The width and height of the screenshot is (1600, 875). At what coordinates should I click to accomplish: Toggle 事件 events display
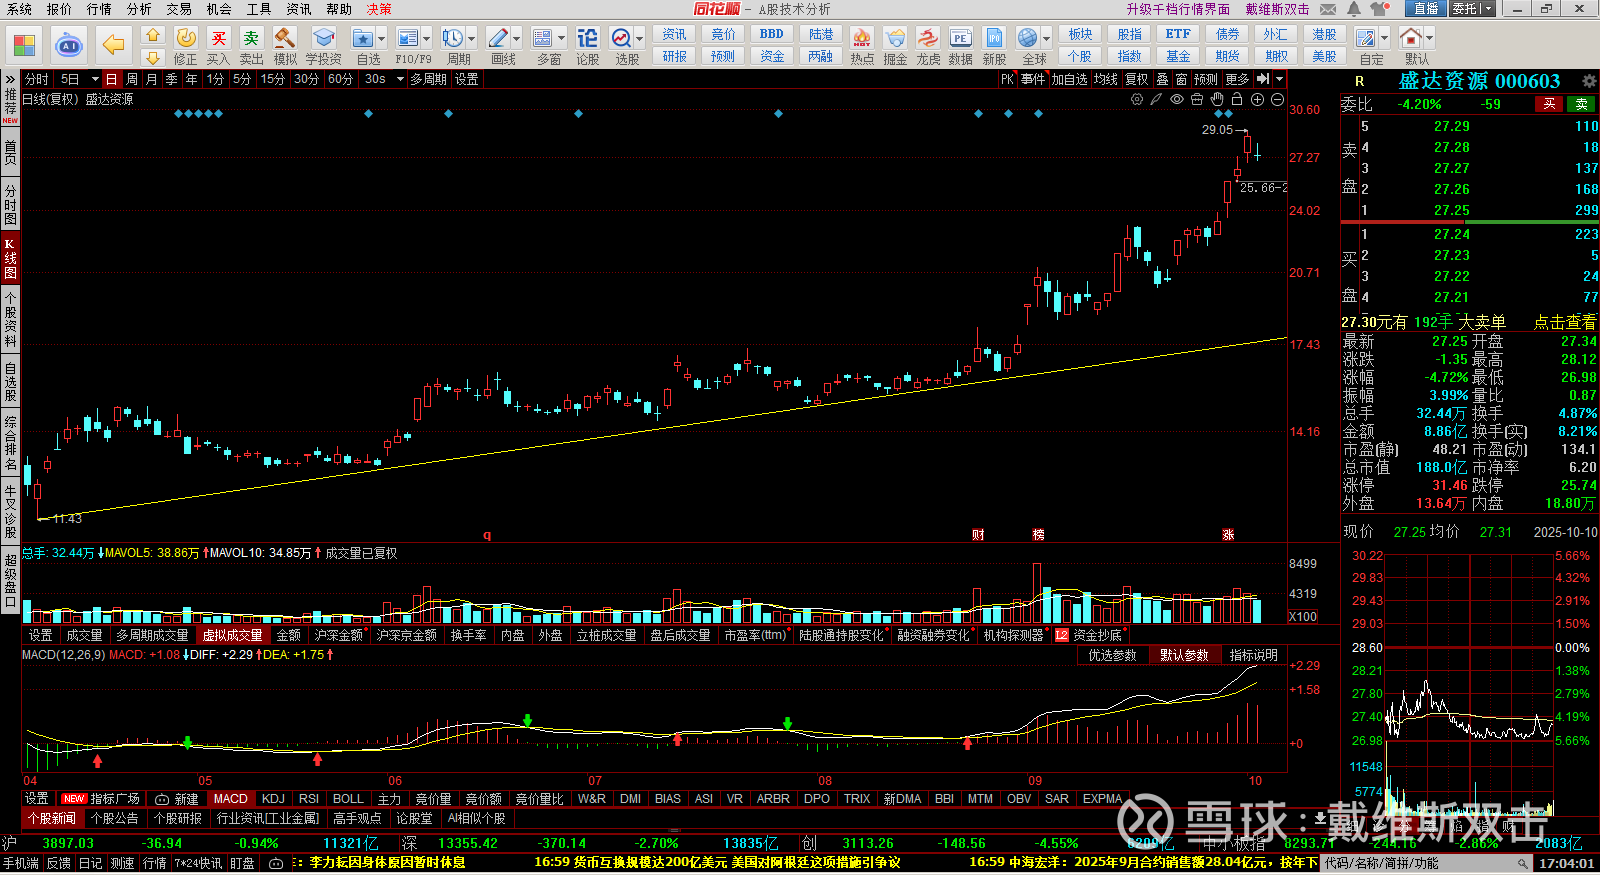click(1033, 79)
